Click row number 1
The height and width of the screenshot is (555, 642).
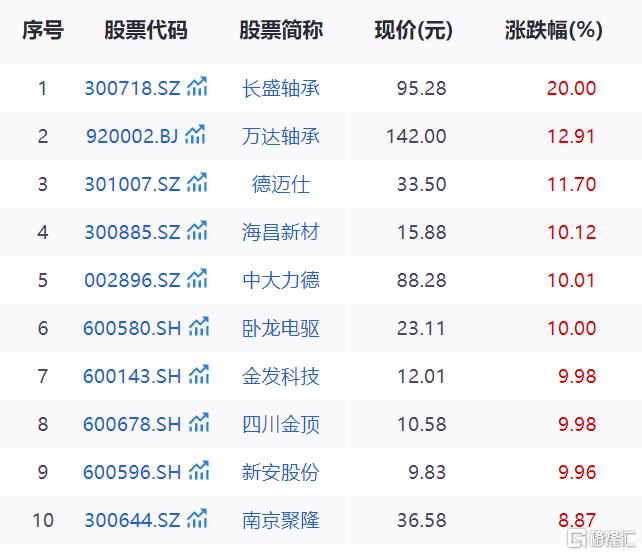(43, 88)
